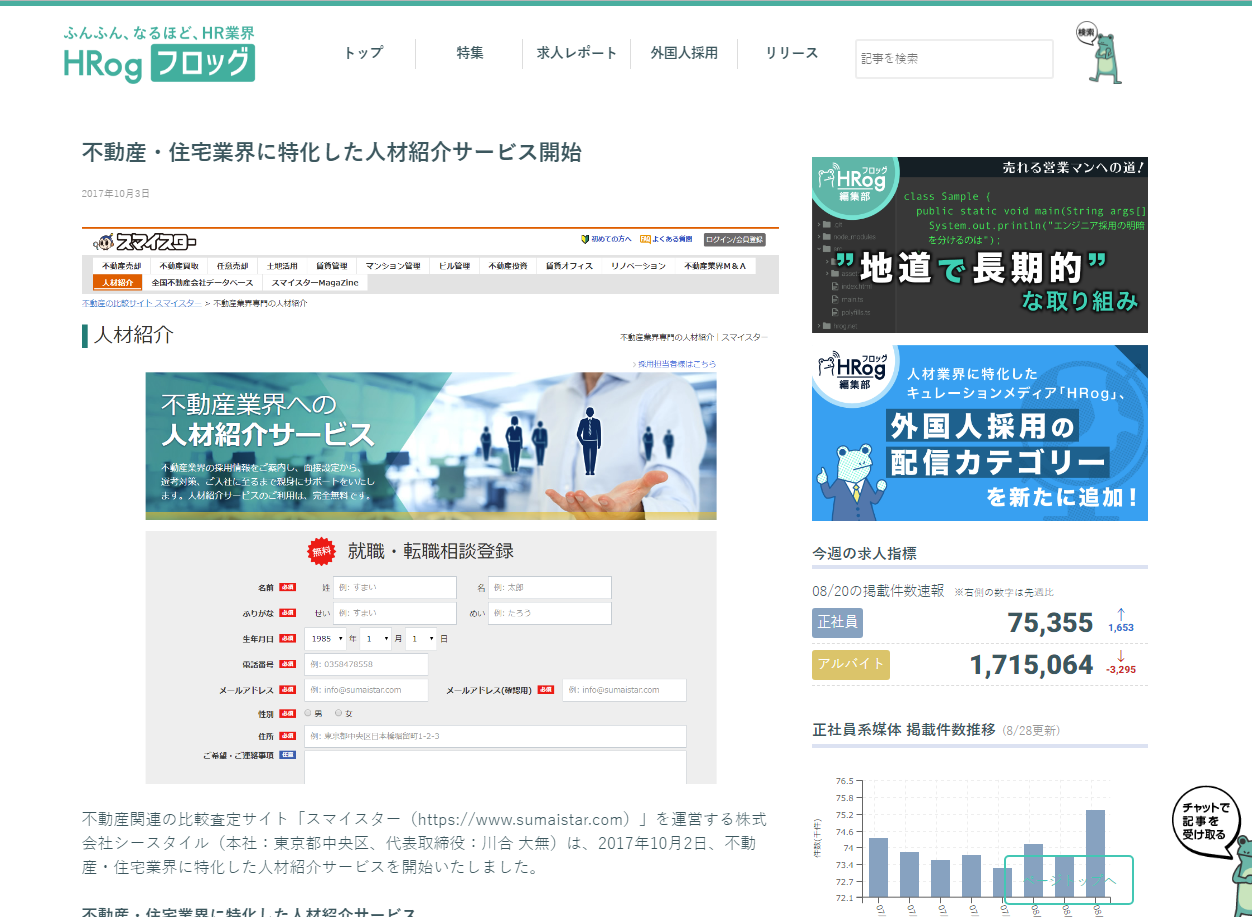Open the '外国人採用の配信カテゴリー' sidebar banner
The image size is (1252, 917).
point(980,433)
